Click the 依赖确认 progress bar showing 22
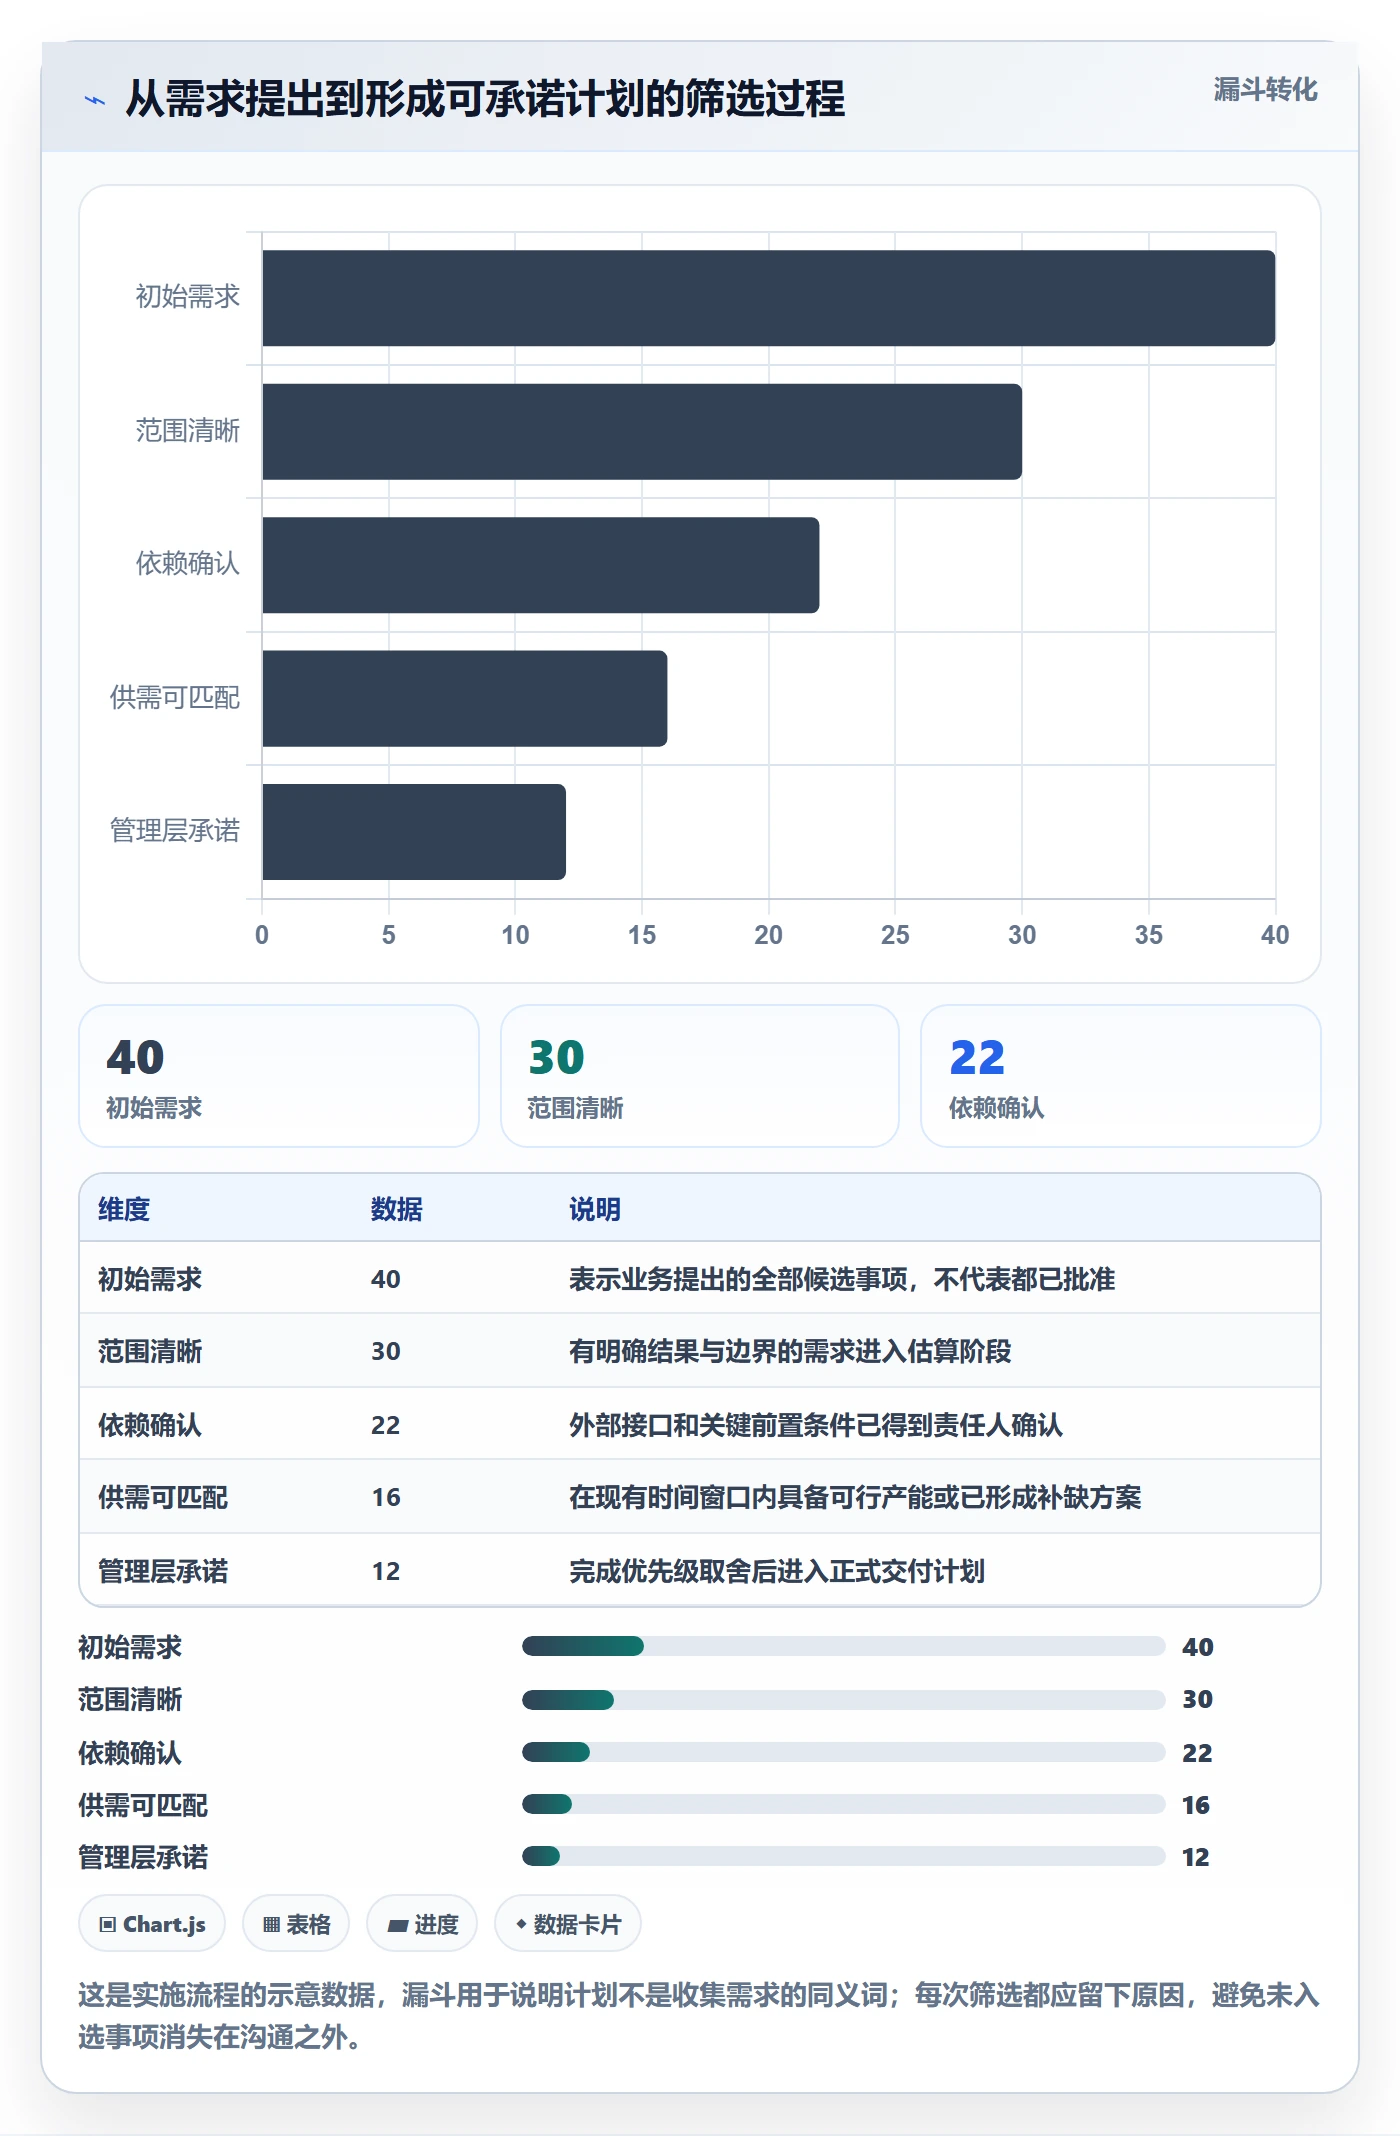This screenshot has width=1400, height=2136. 843,1752
